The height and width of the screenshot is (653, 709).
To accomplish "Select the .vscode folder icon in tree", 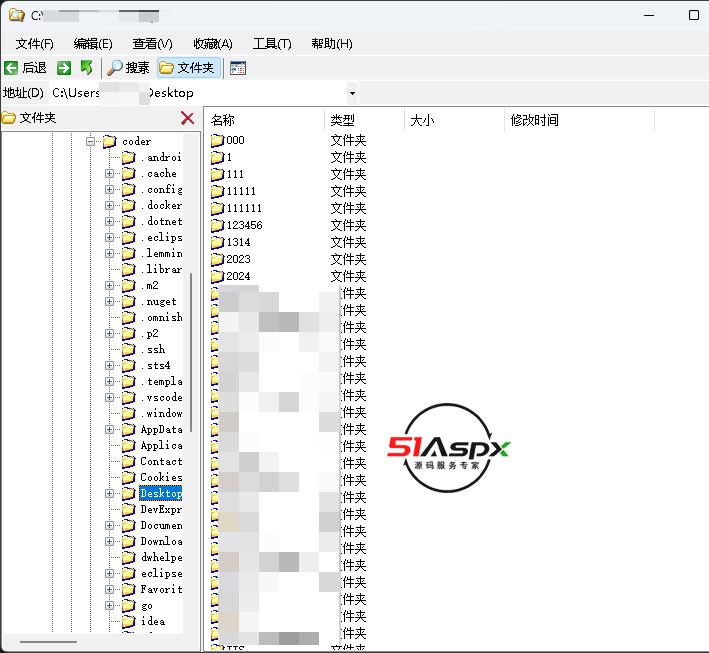I will [128, 397].
